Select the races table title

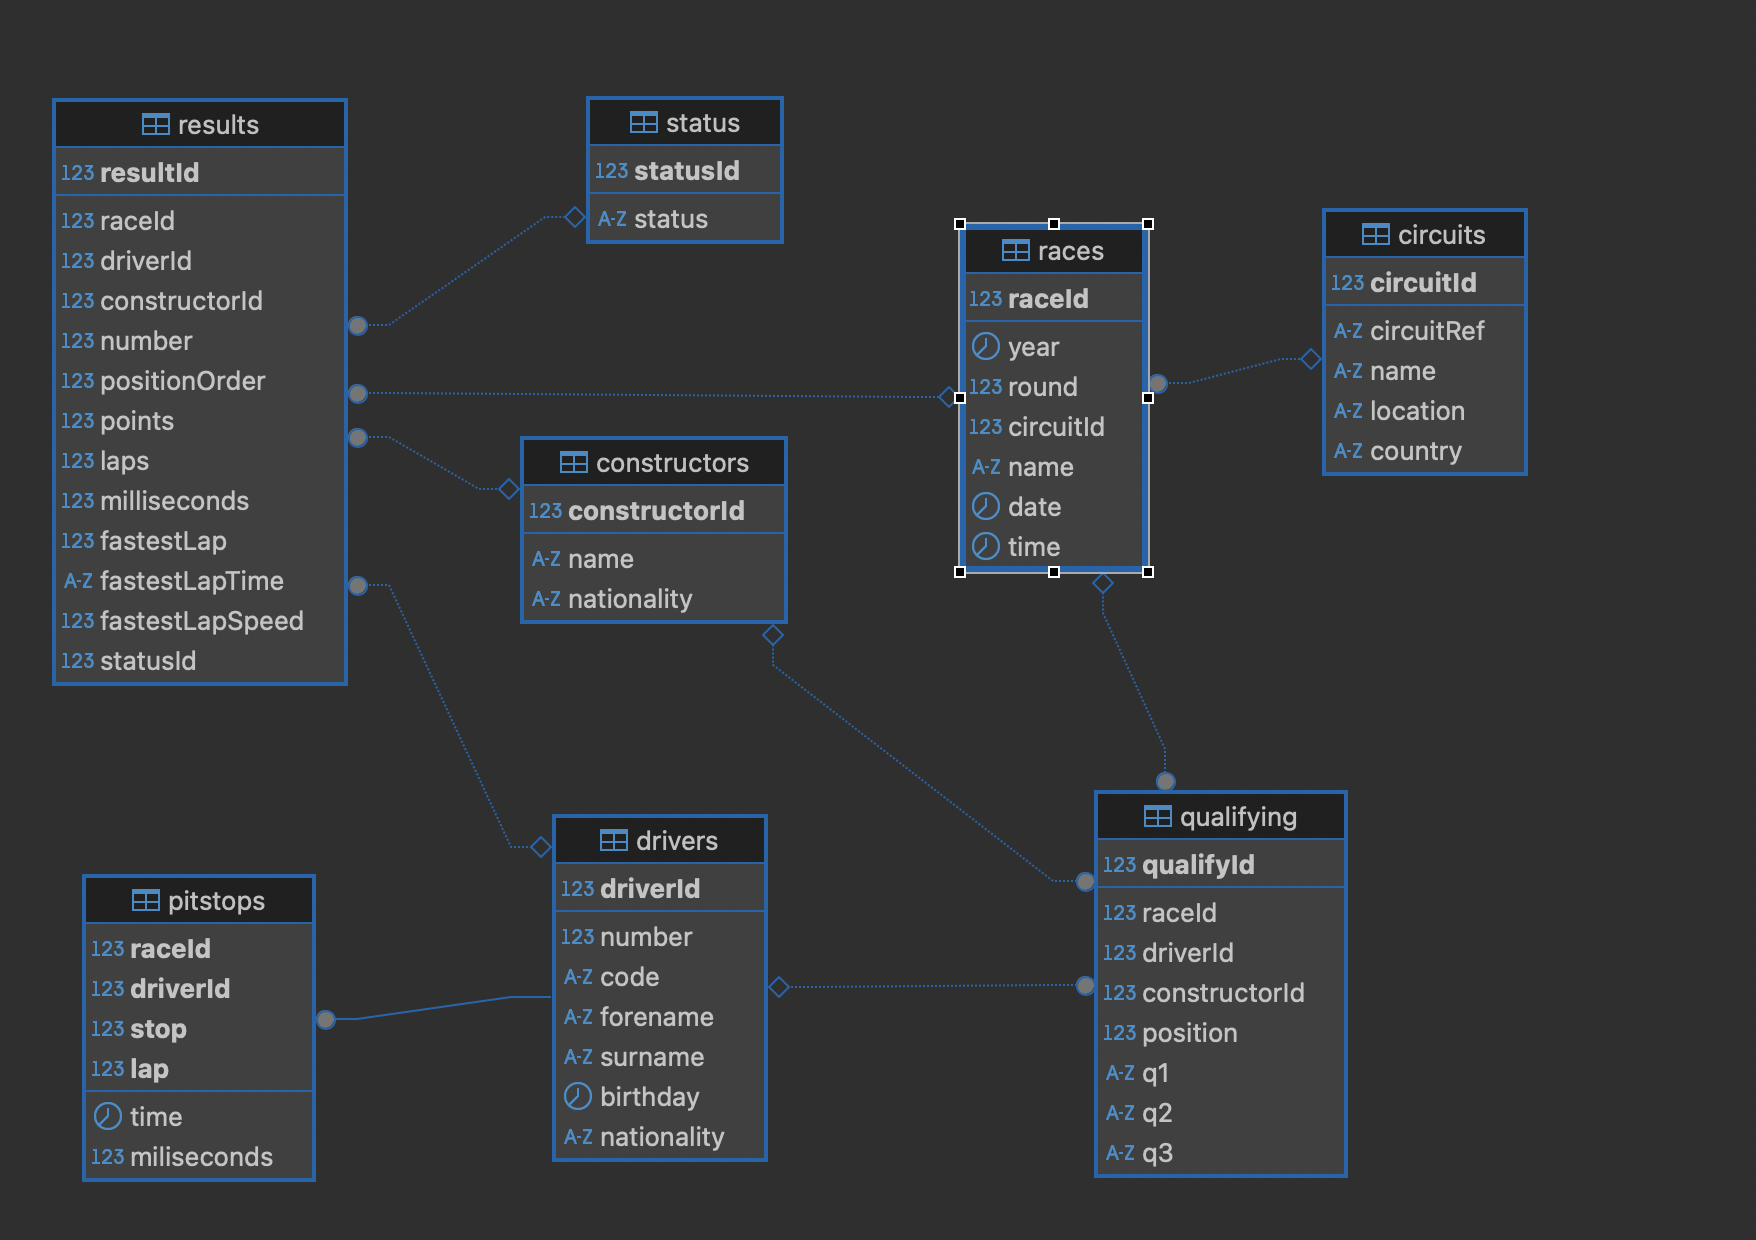[1070, 251]
